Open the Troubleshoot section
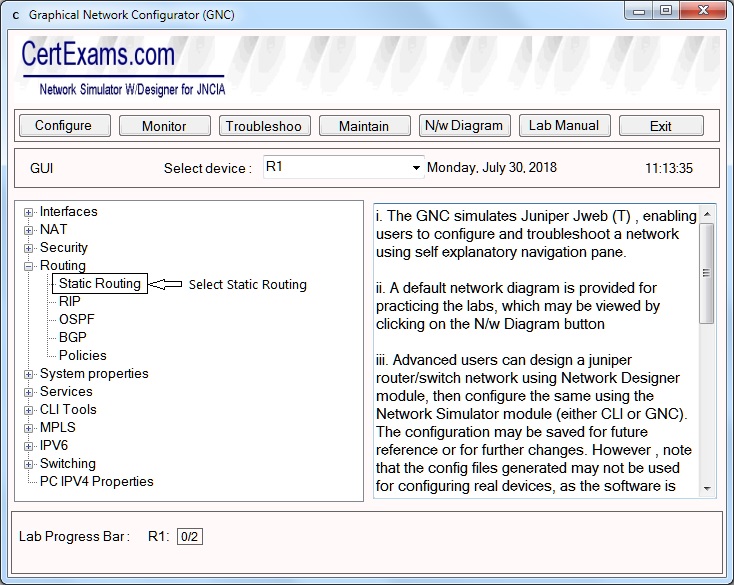The height and width of the screenshot is (585, 734). pos(264,126)
